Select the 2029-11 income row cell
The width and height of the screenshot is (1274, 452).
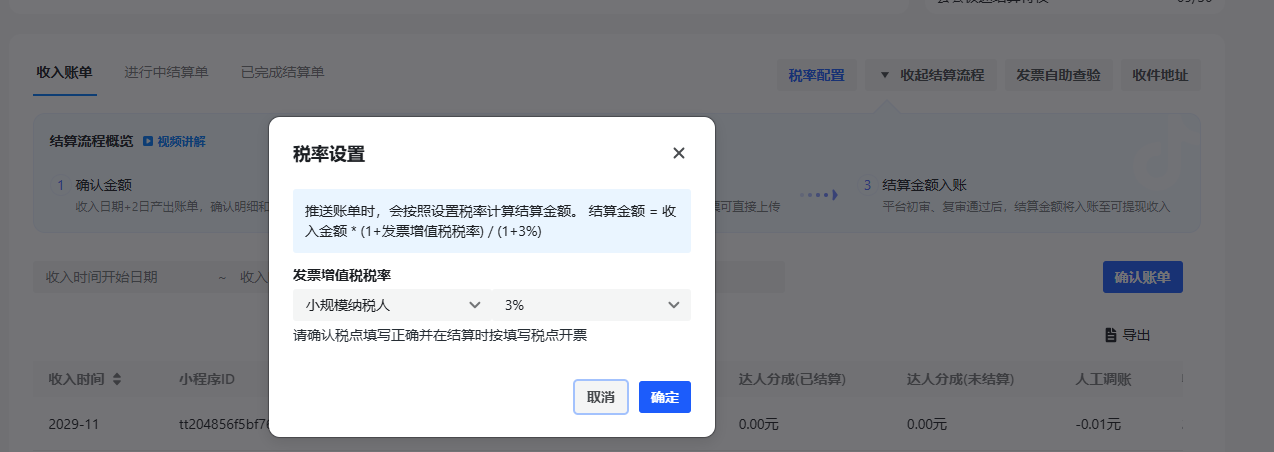[74, 424]
